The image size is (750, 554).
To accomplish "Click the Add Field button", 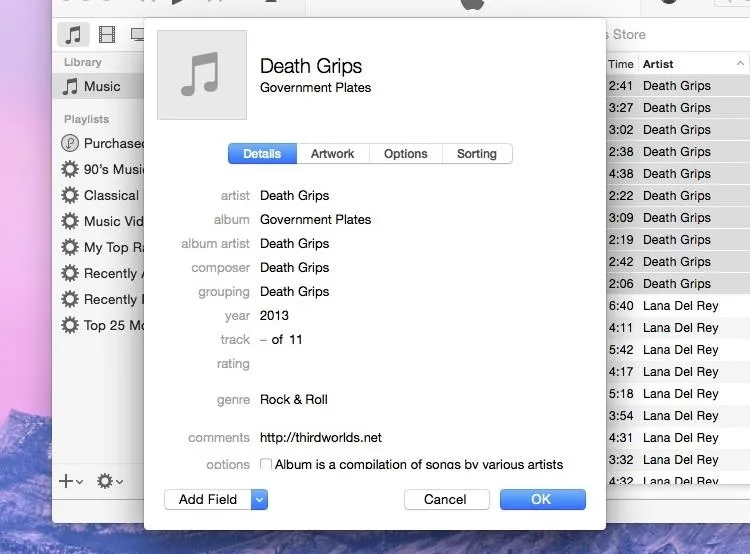I will (208, 499).
